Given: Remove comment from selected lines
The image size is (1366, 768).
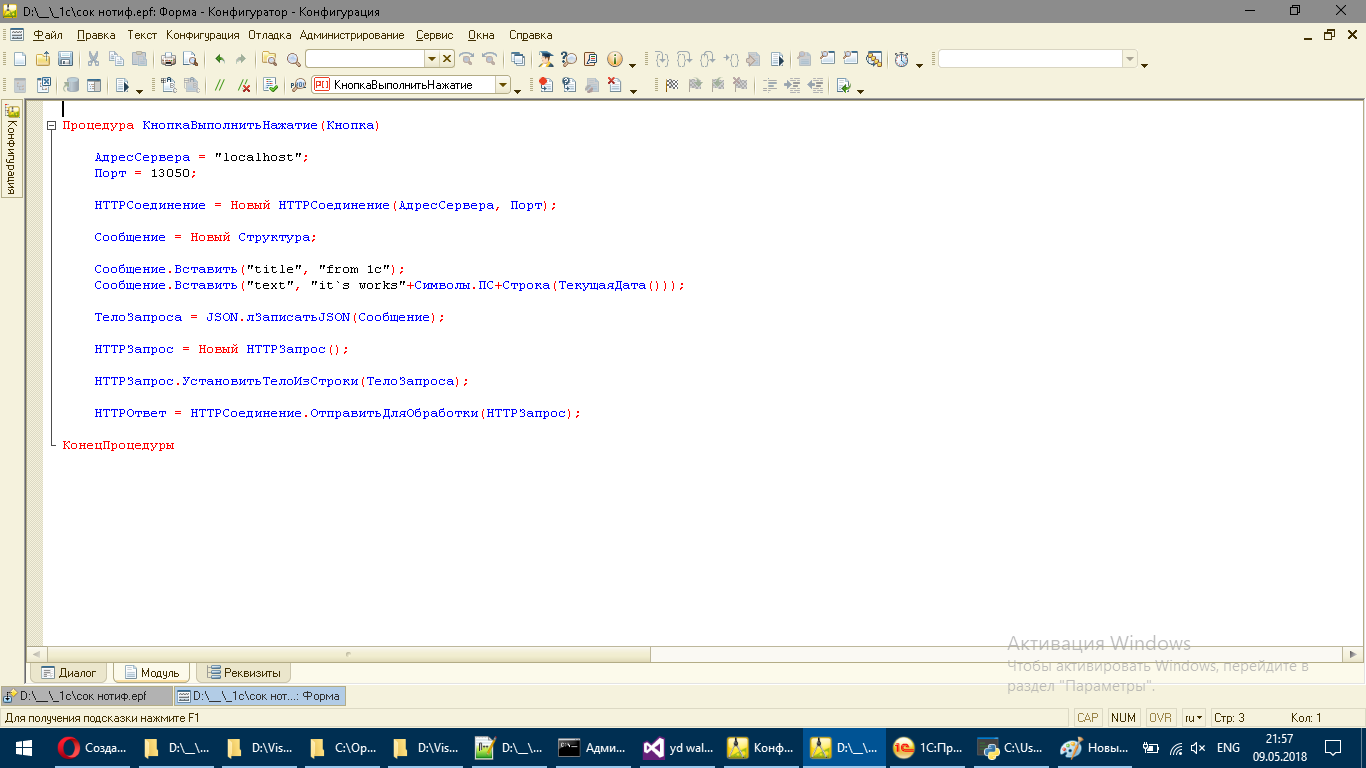Looking at the screenshot, I should pos(244,85).
